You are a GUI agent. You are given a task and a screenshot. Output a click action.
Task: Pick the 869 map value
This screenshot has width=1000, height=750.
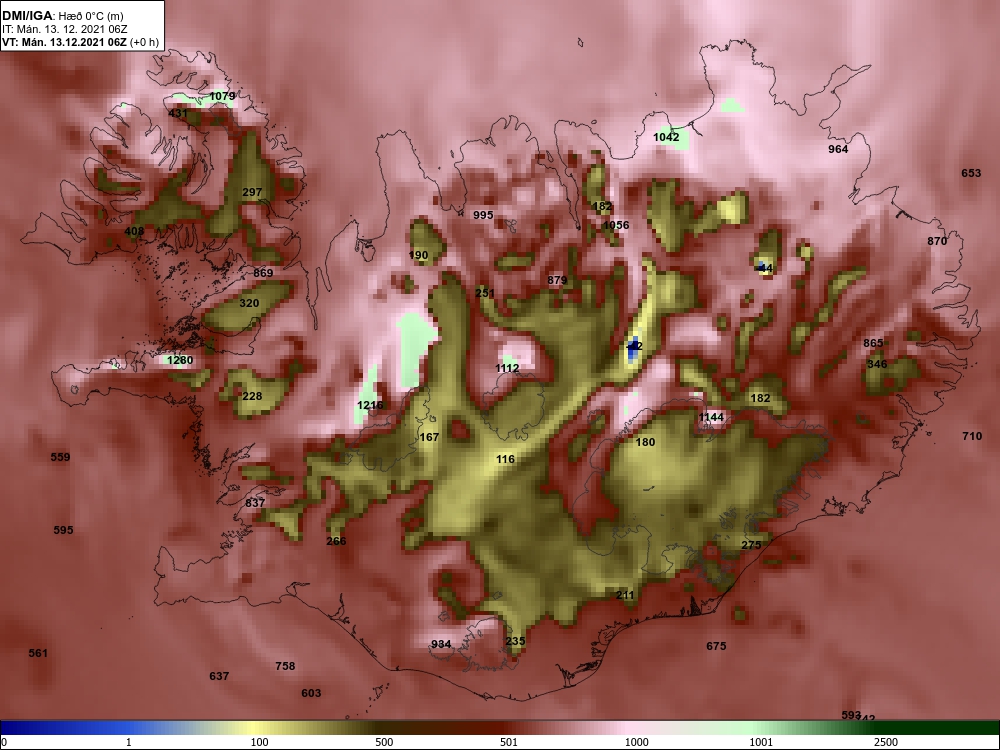point(263,273)
